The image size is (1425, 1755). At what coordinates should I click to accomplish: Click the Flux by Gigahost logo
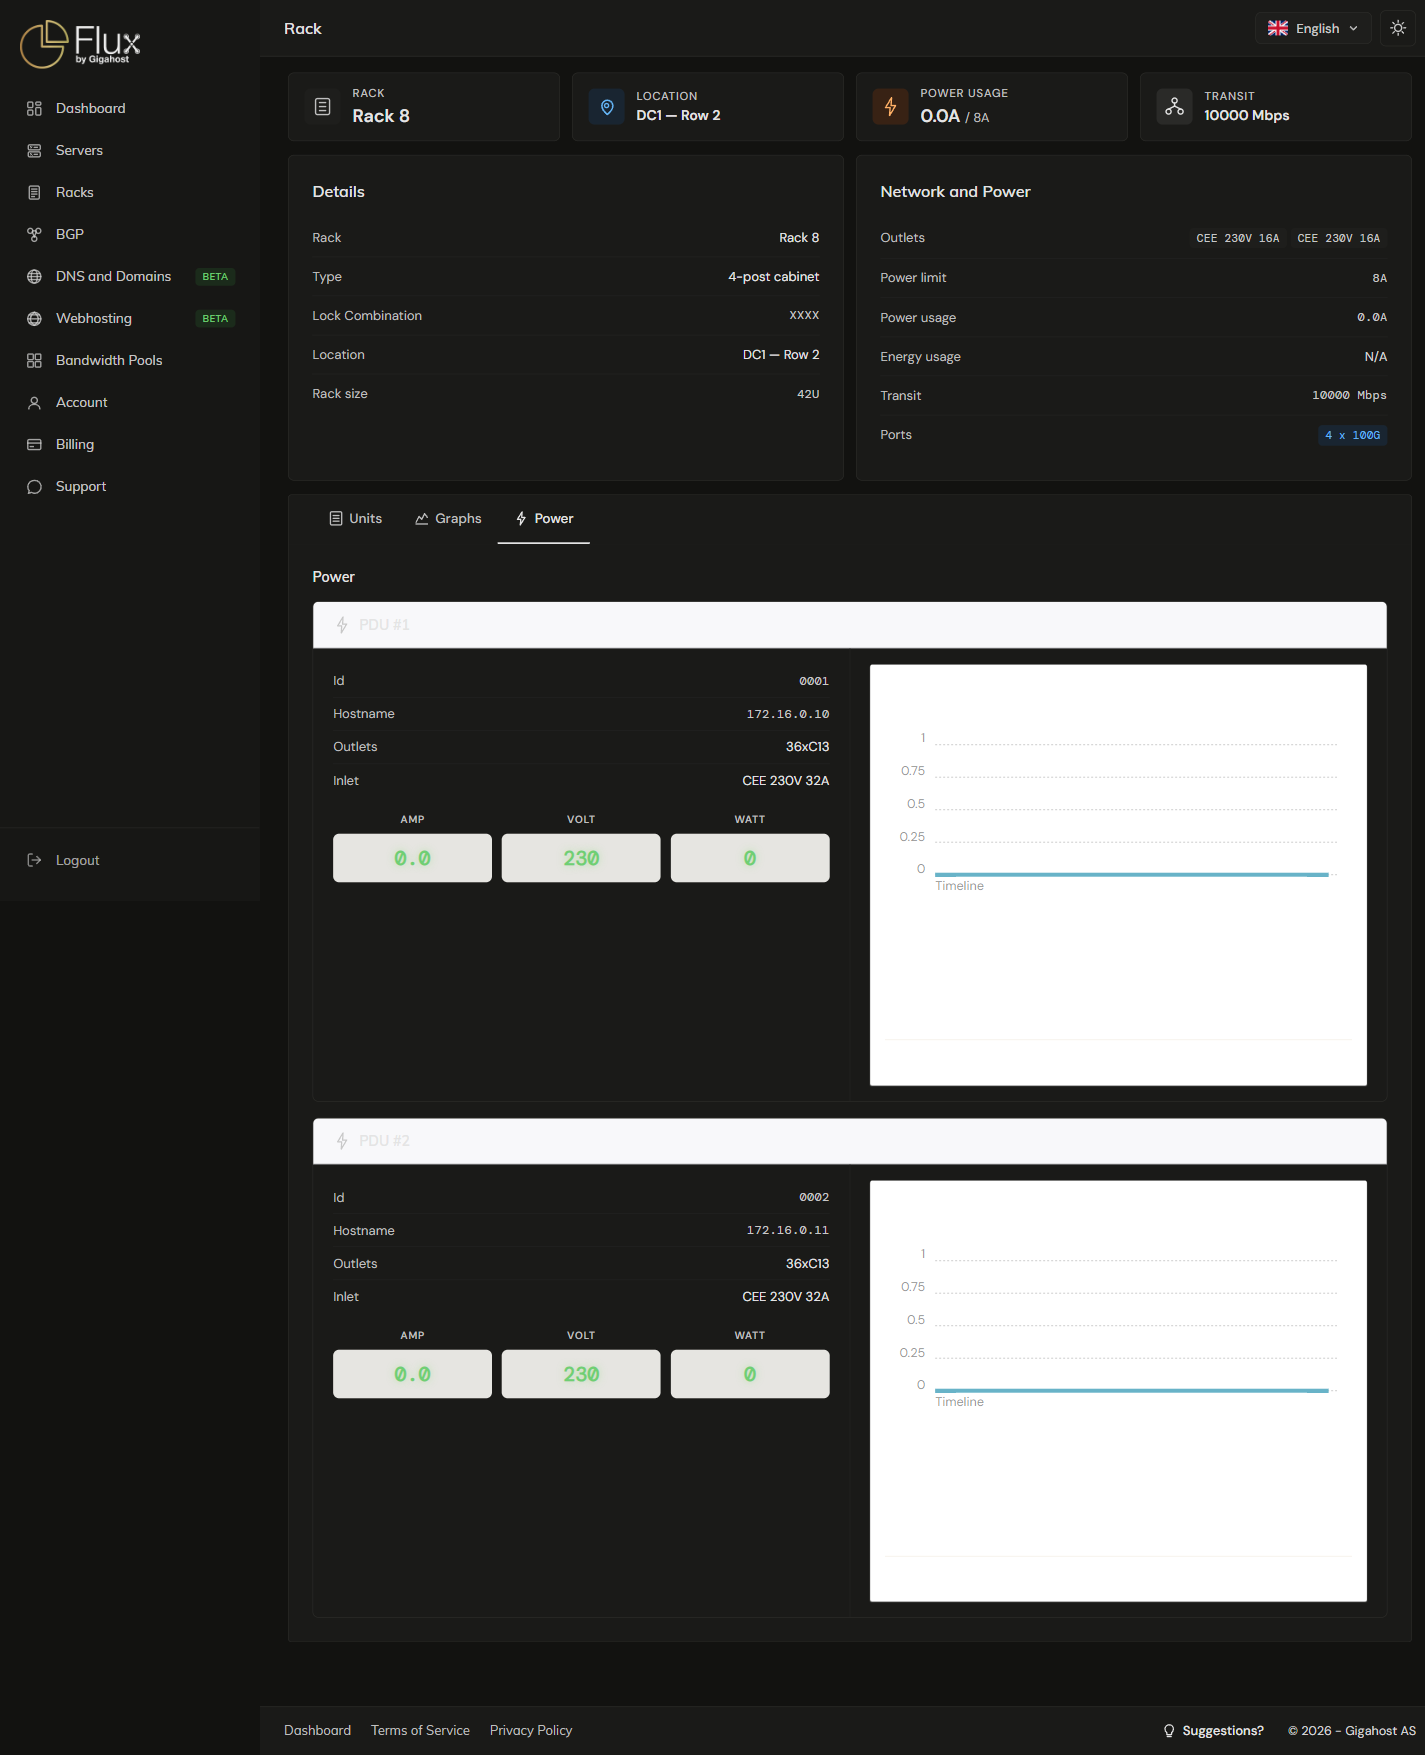click(80, 44)
